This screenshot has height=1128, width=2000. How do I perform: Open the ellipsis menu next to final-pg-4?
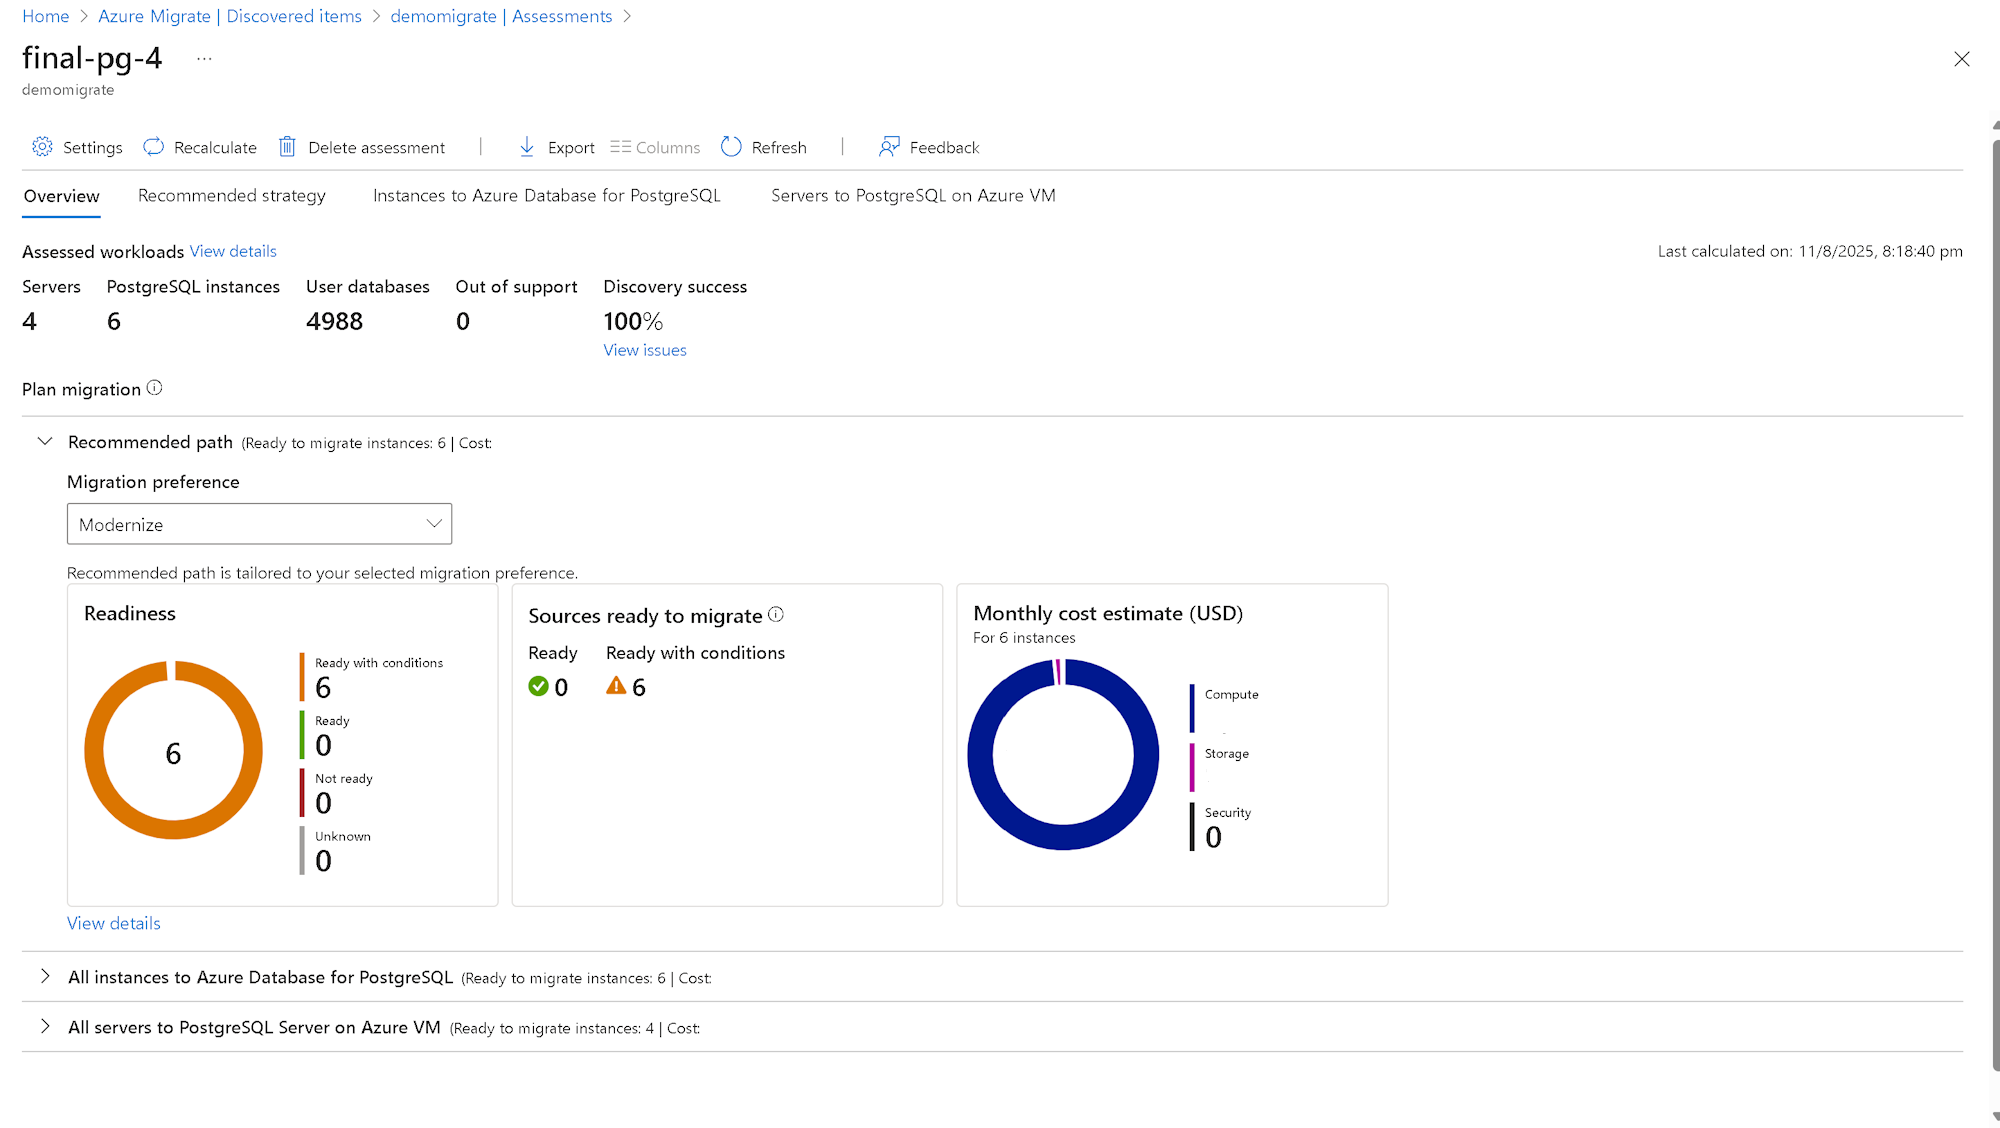[x=204, y=59]
